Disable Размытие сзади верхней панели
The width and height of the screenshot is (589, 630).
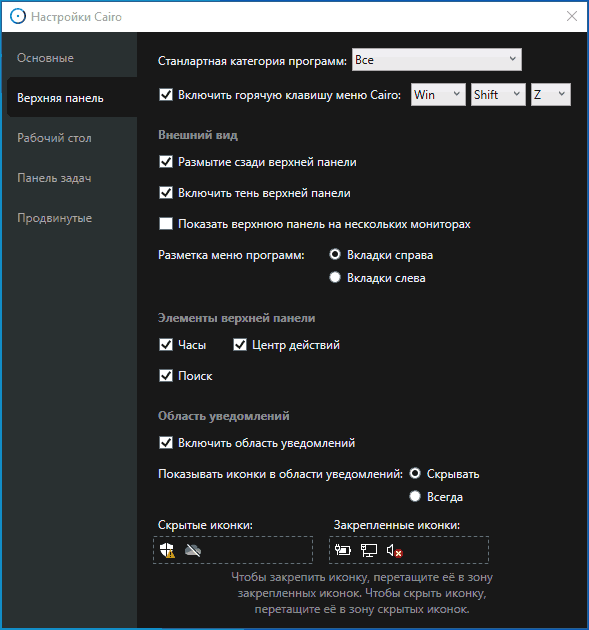point(166,162)
